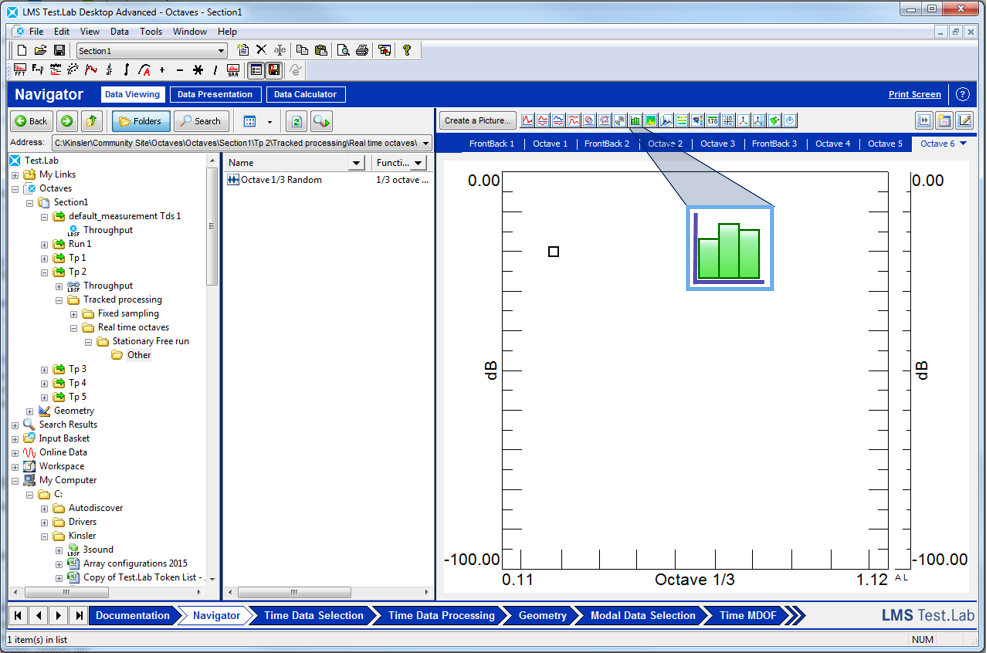Open the Tools menu
Image resolution: width=987 pixels, height=653 pixels.
151,31
